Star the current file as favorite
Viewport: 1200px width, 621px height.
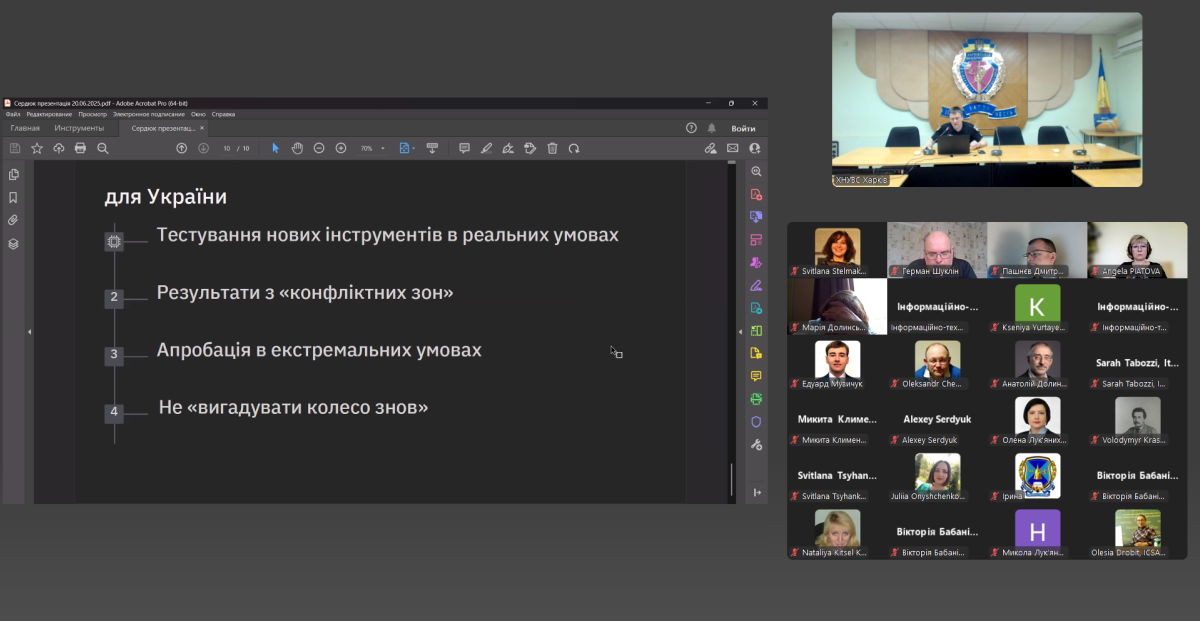(37, 148)
